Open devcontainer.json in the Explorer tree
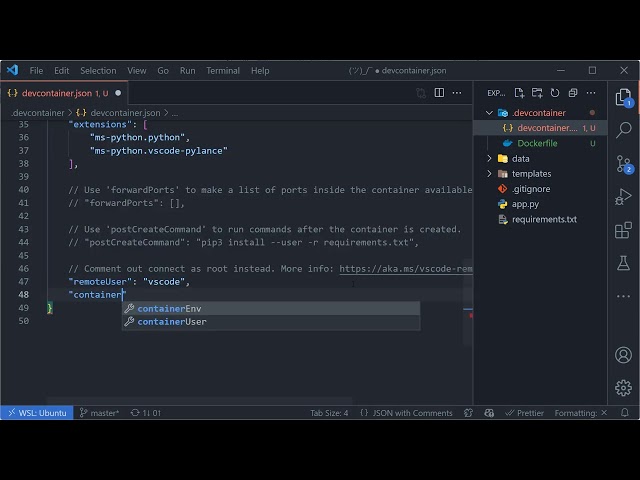This screenshot has width=640, height=480. tap(540, 128)
